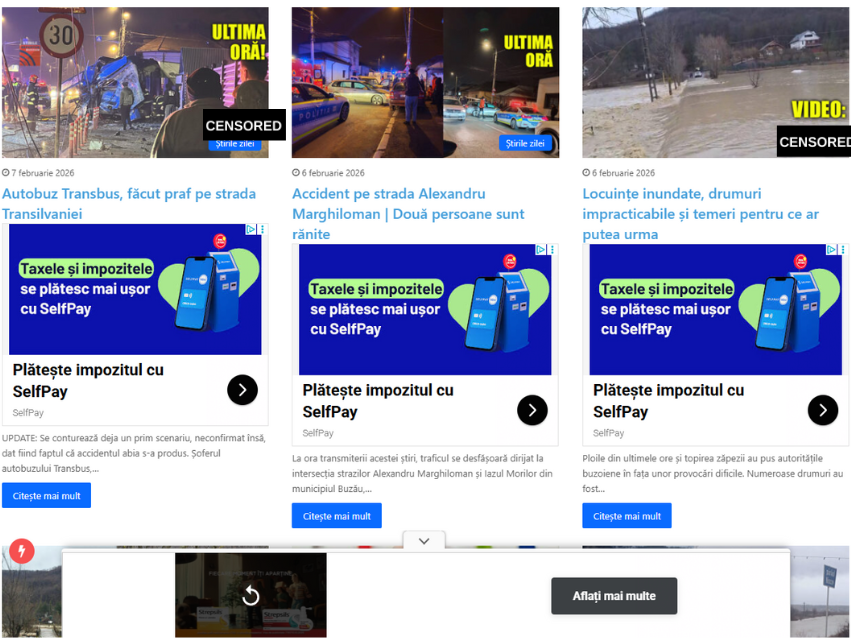
Task: Click 'Citește mai mult' under the Transbus article
Action: [x=46, y=495]
